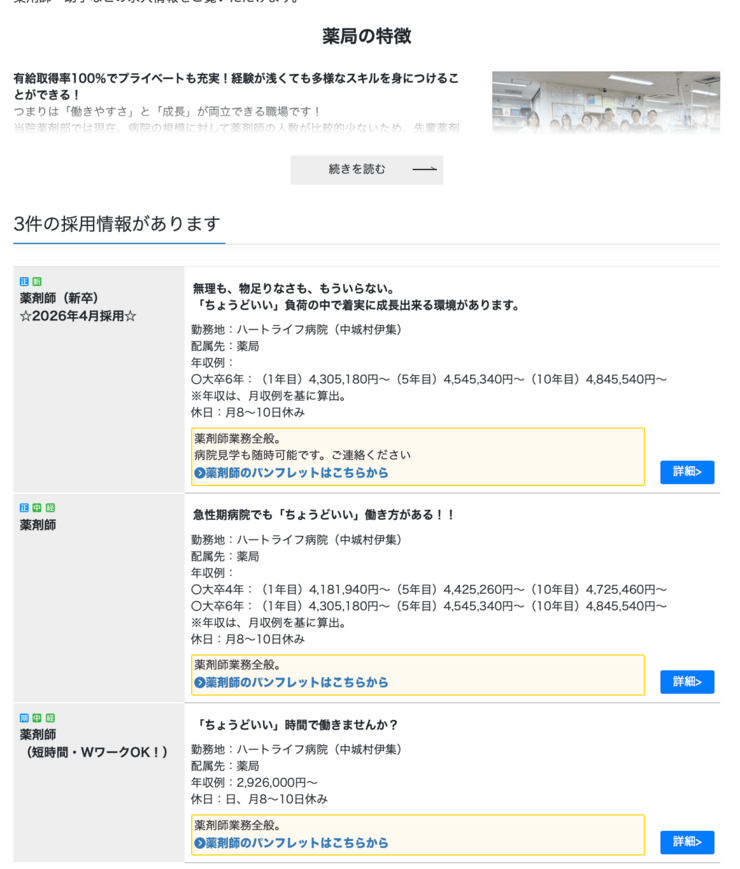Open the pamphlet link in the second 薬剤師 listing
Viewport: 740px width, 869px height.
point(291,683)
